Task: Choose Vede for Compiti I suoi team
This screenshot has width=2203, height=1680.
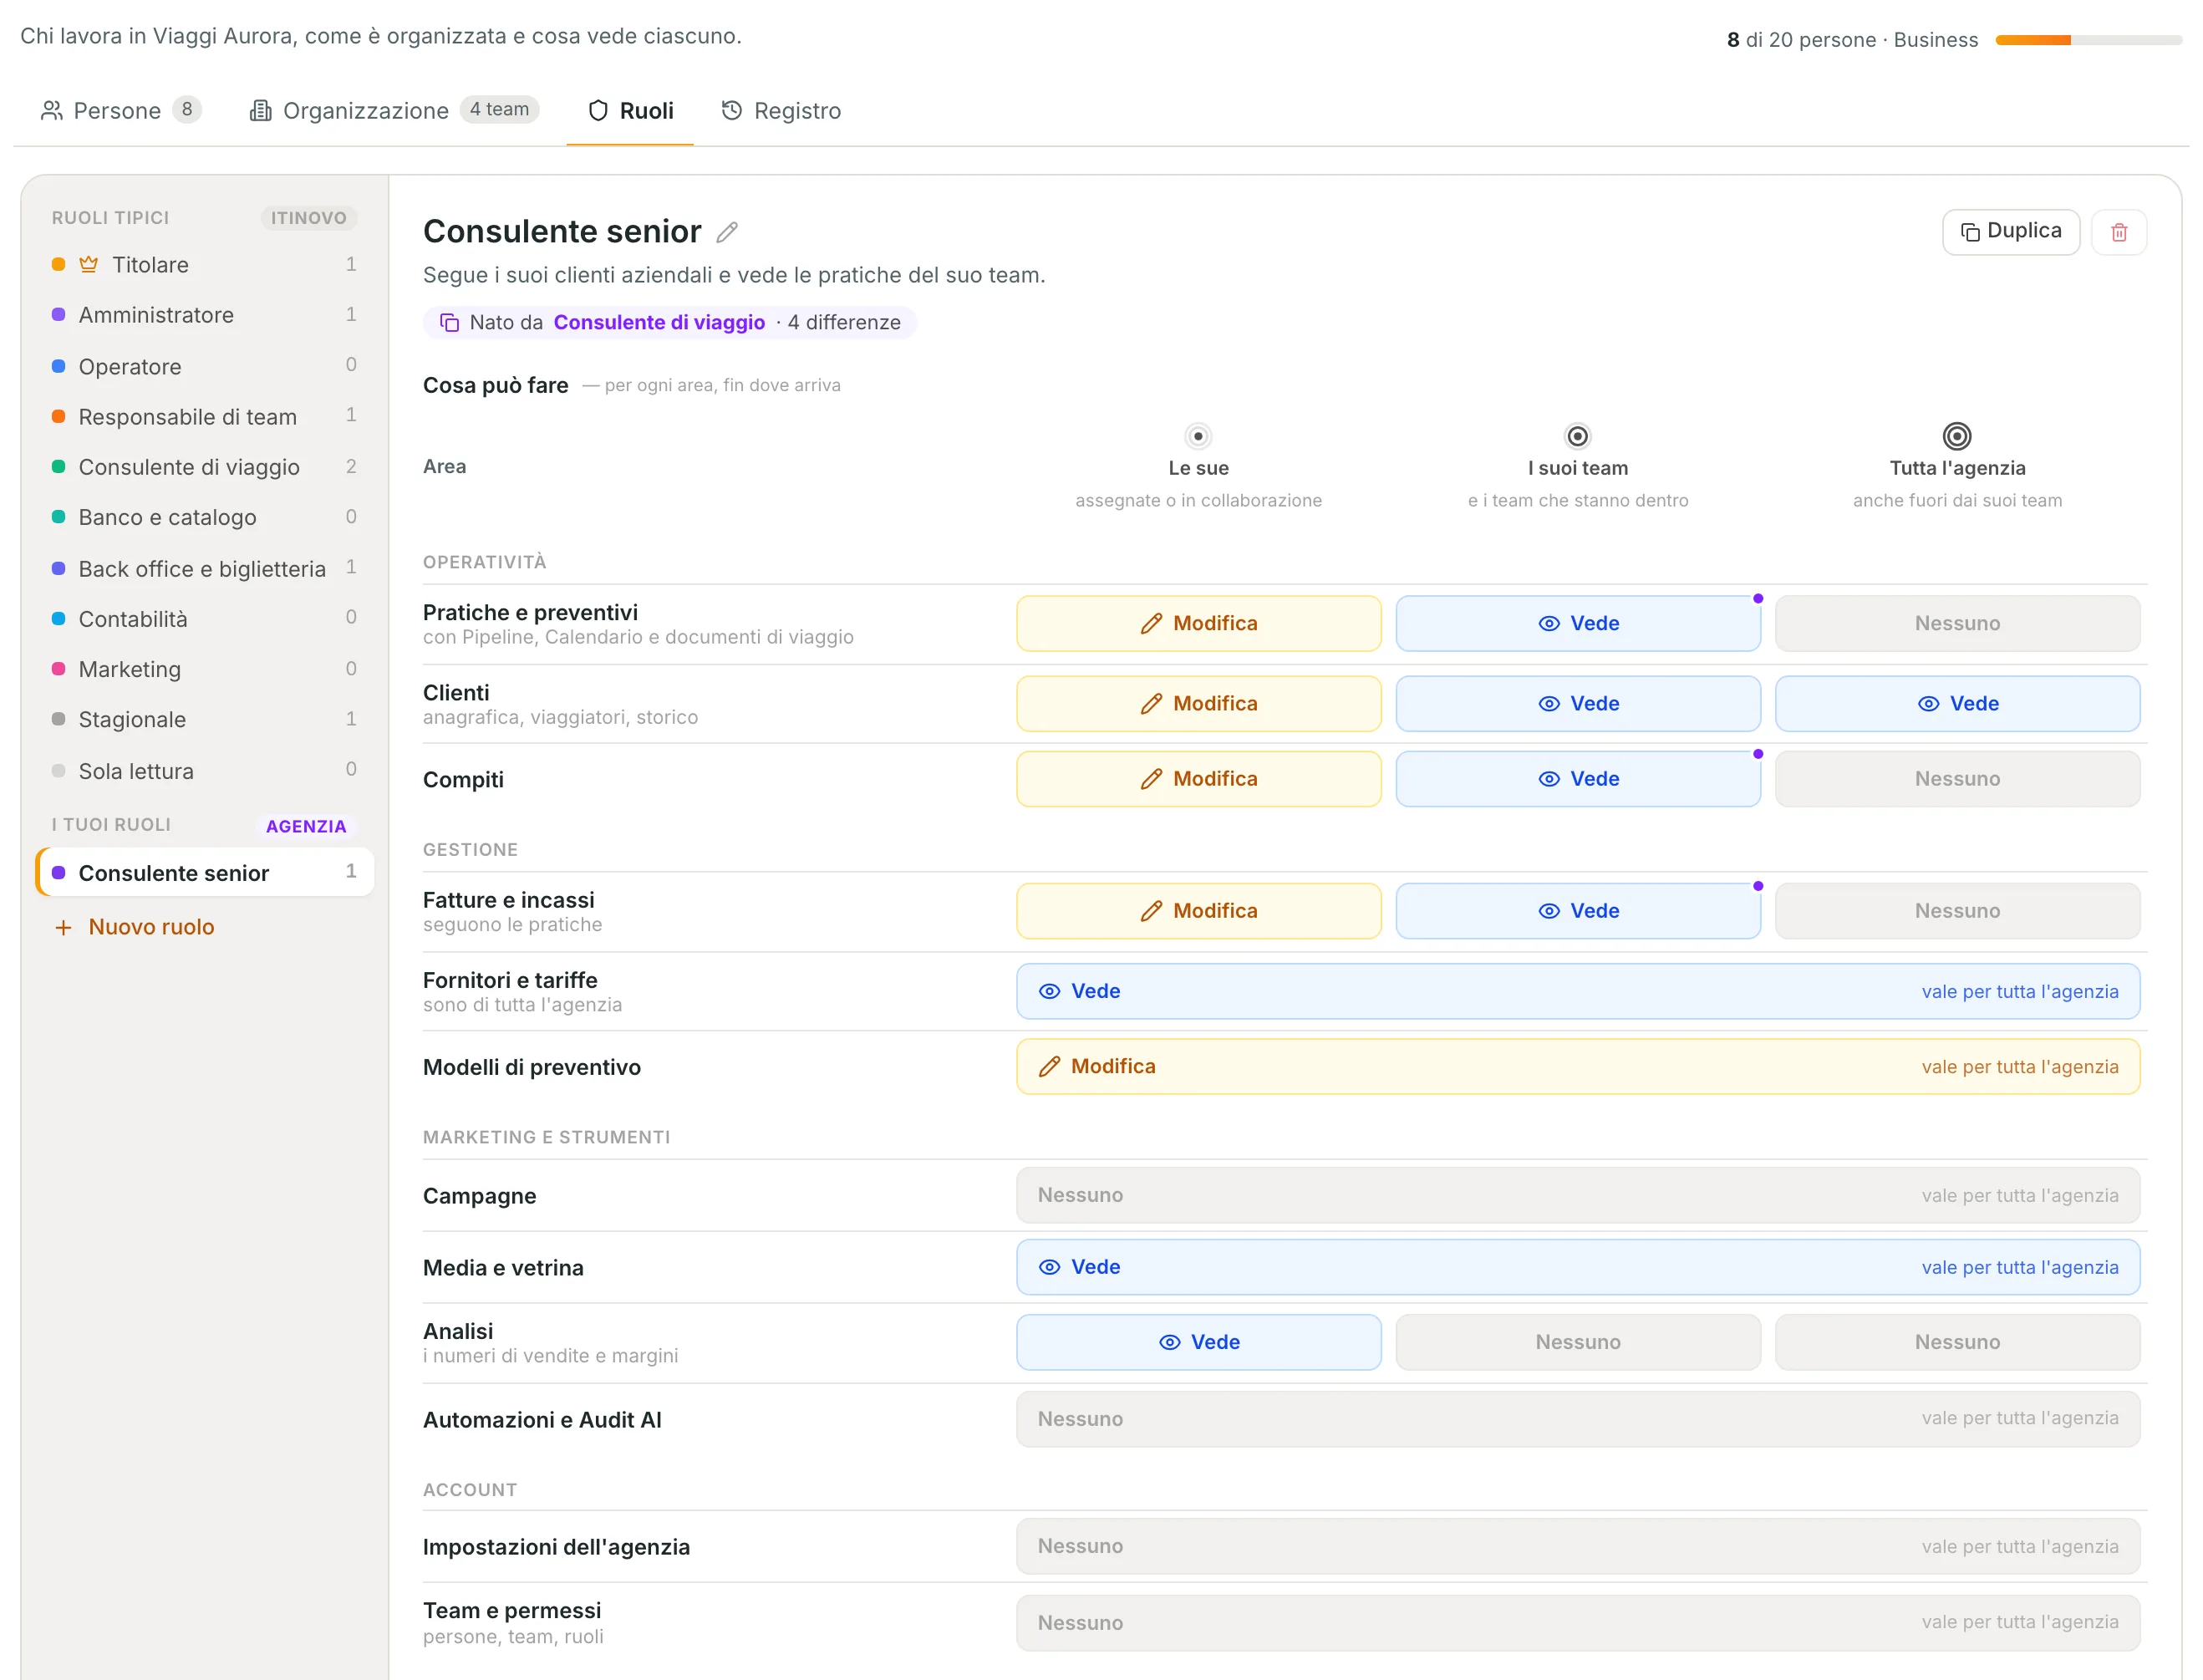Action: pyautogui.click(x=1577, y=778)
